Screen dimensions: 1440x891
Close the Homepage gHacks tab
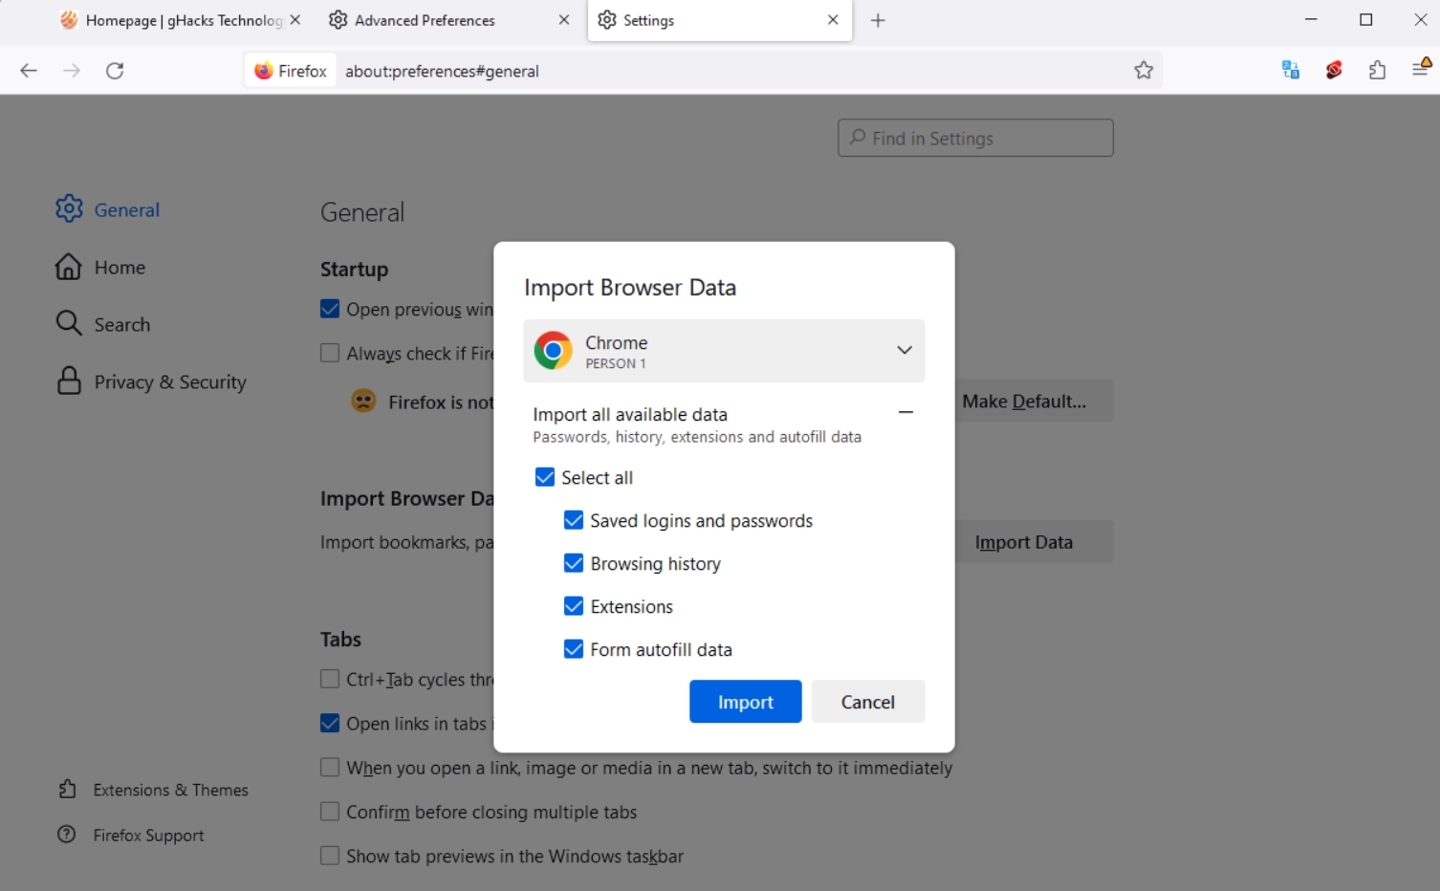coord(295,20)
